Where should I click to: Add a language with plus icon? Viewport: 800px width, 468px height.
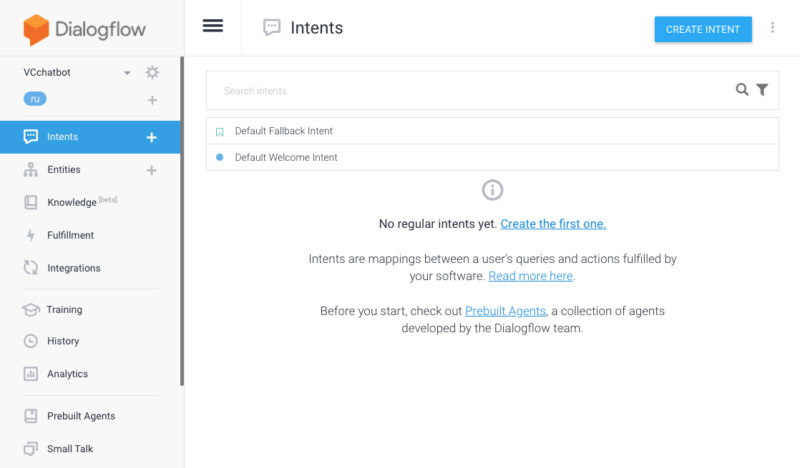[x=152, y=100]
